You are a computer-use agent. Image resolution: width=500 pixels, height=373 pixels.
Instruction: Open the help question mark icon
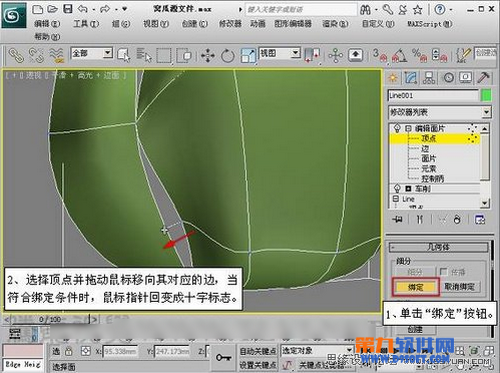(x=440, y=9)
